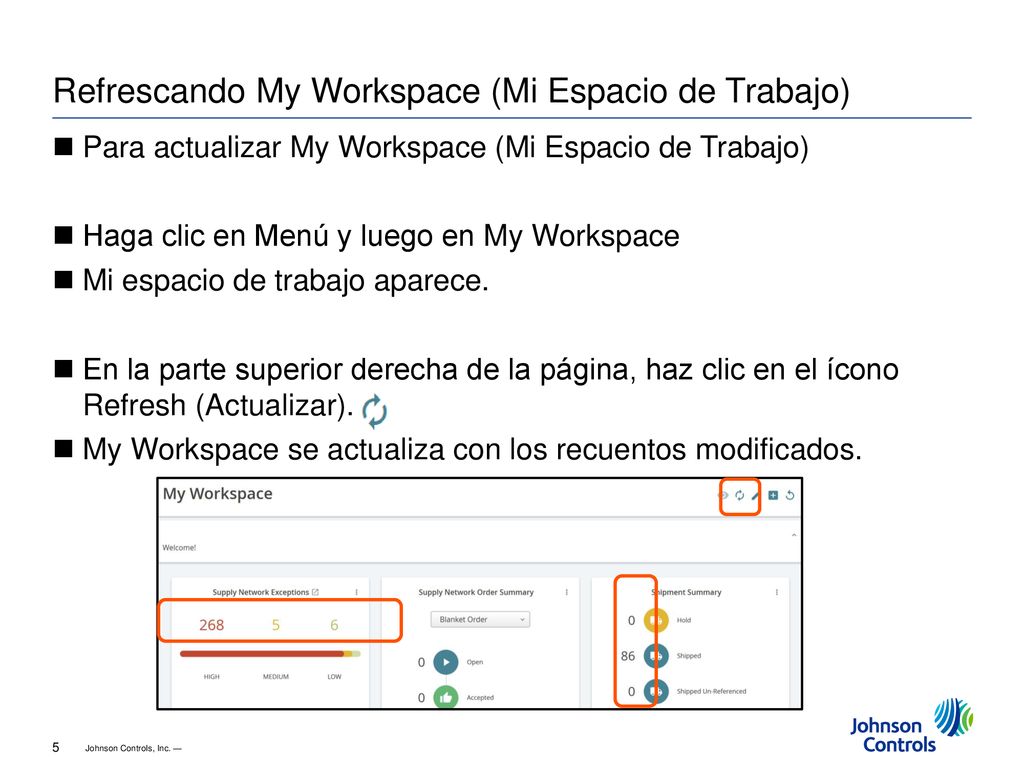Click the Johnson Controls logo
1024x768 pixels.
coord(912,726)
